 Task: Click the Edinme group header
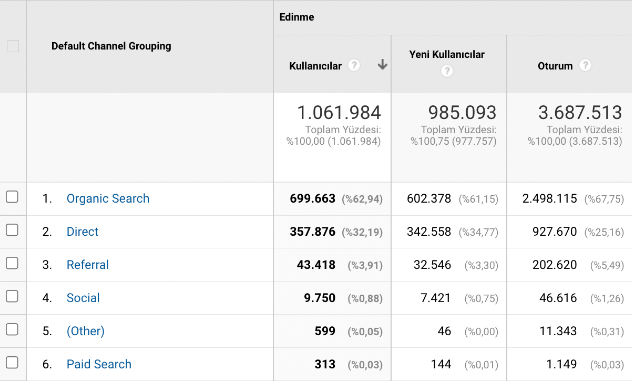coord(297,17)
